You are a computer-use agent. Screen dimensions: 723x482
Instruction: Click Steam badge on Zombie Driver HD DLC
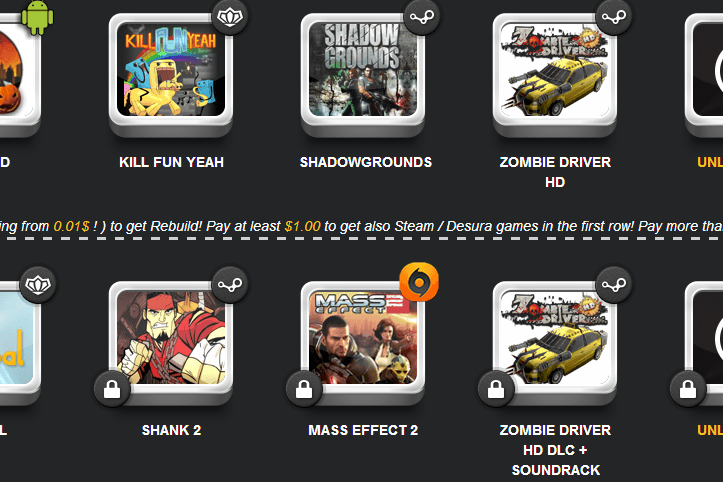coord(614,285)
